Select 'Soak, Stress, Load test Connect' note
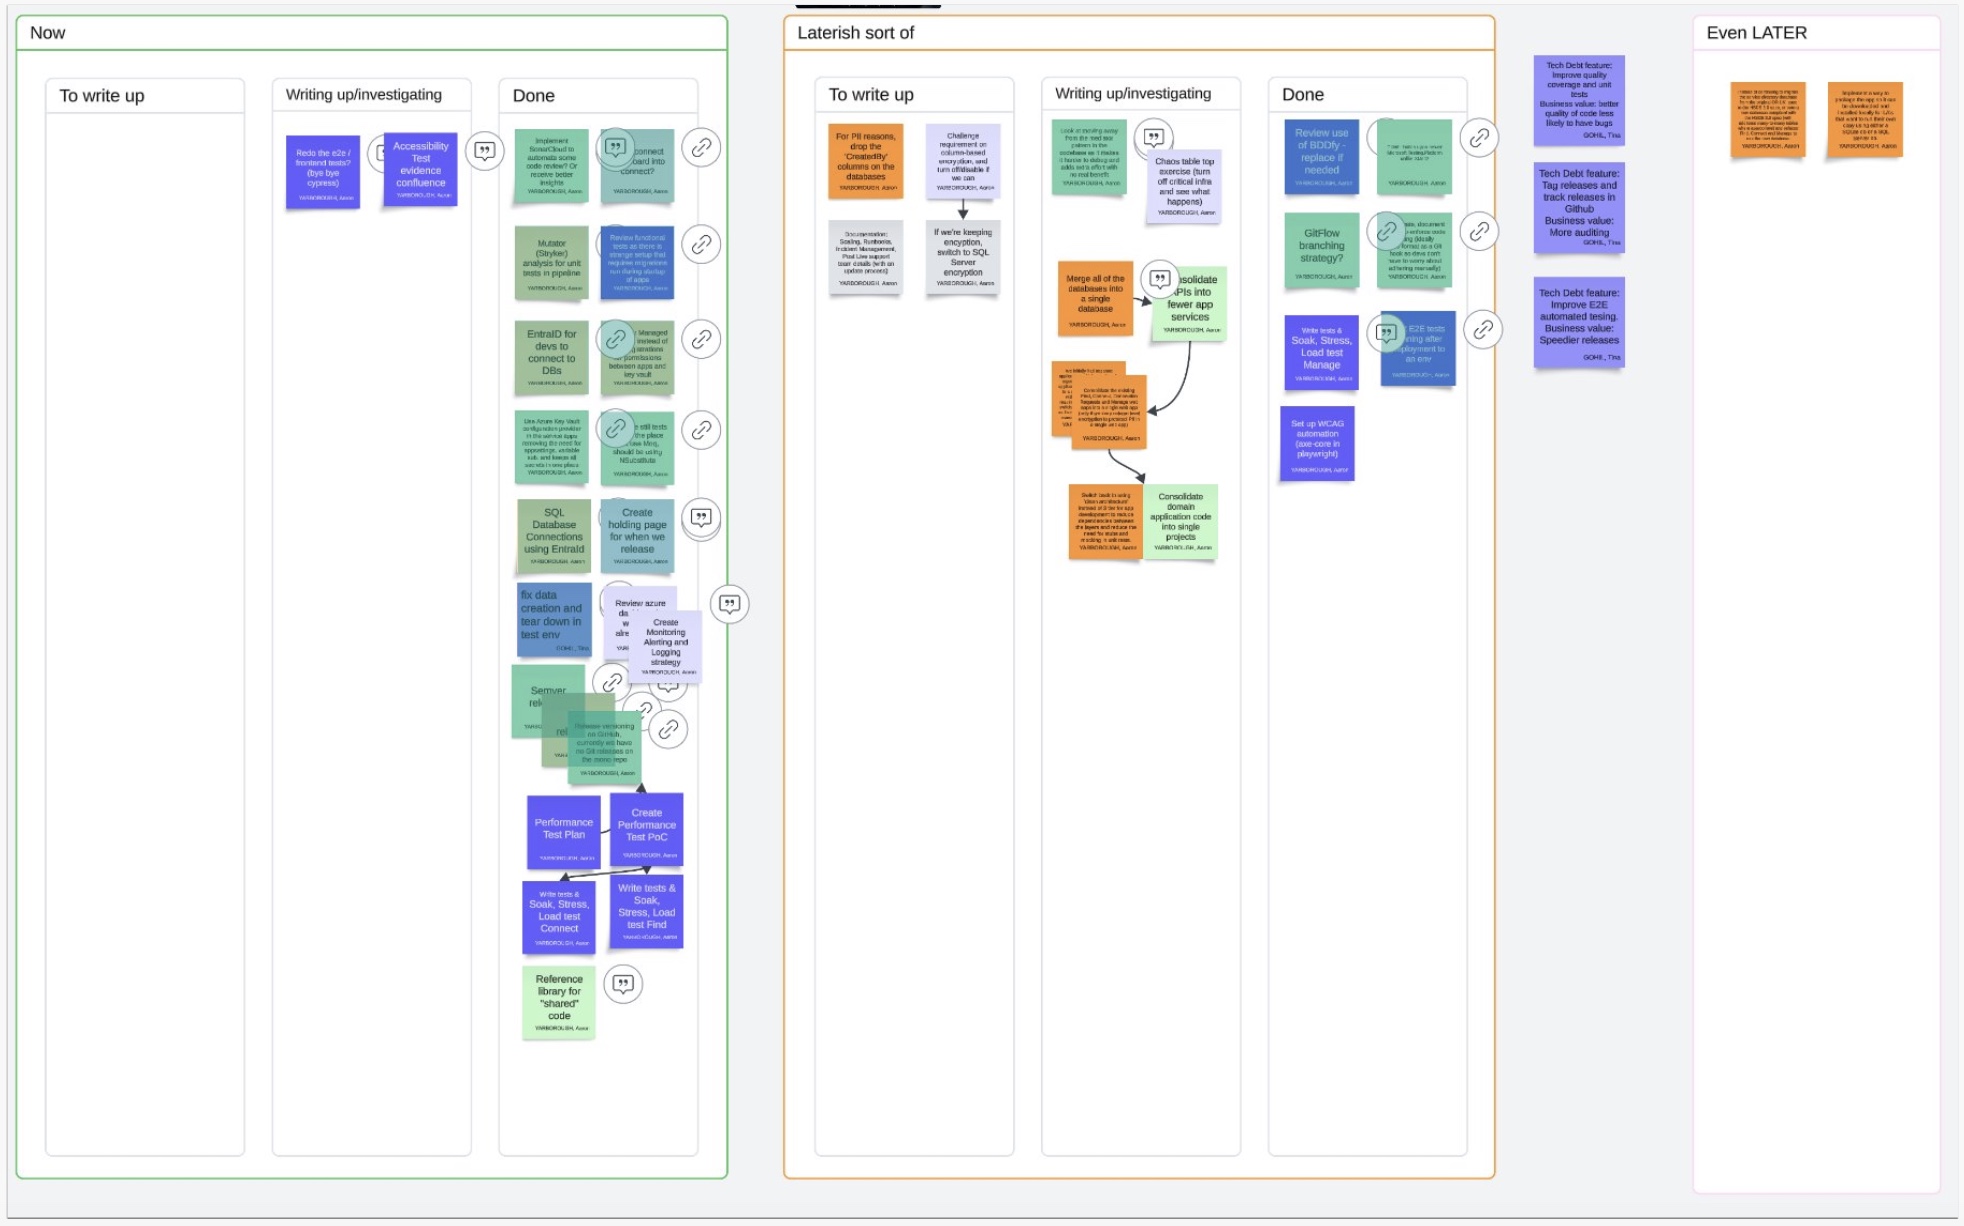 [x=559, y=917]
